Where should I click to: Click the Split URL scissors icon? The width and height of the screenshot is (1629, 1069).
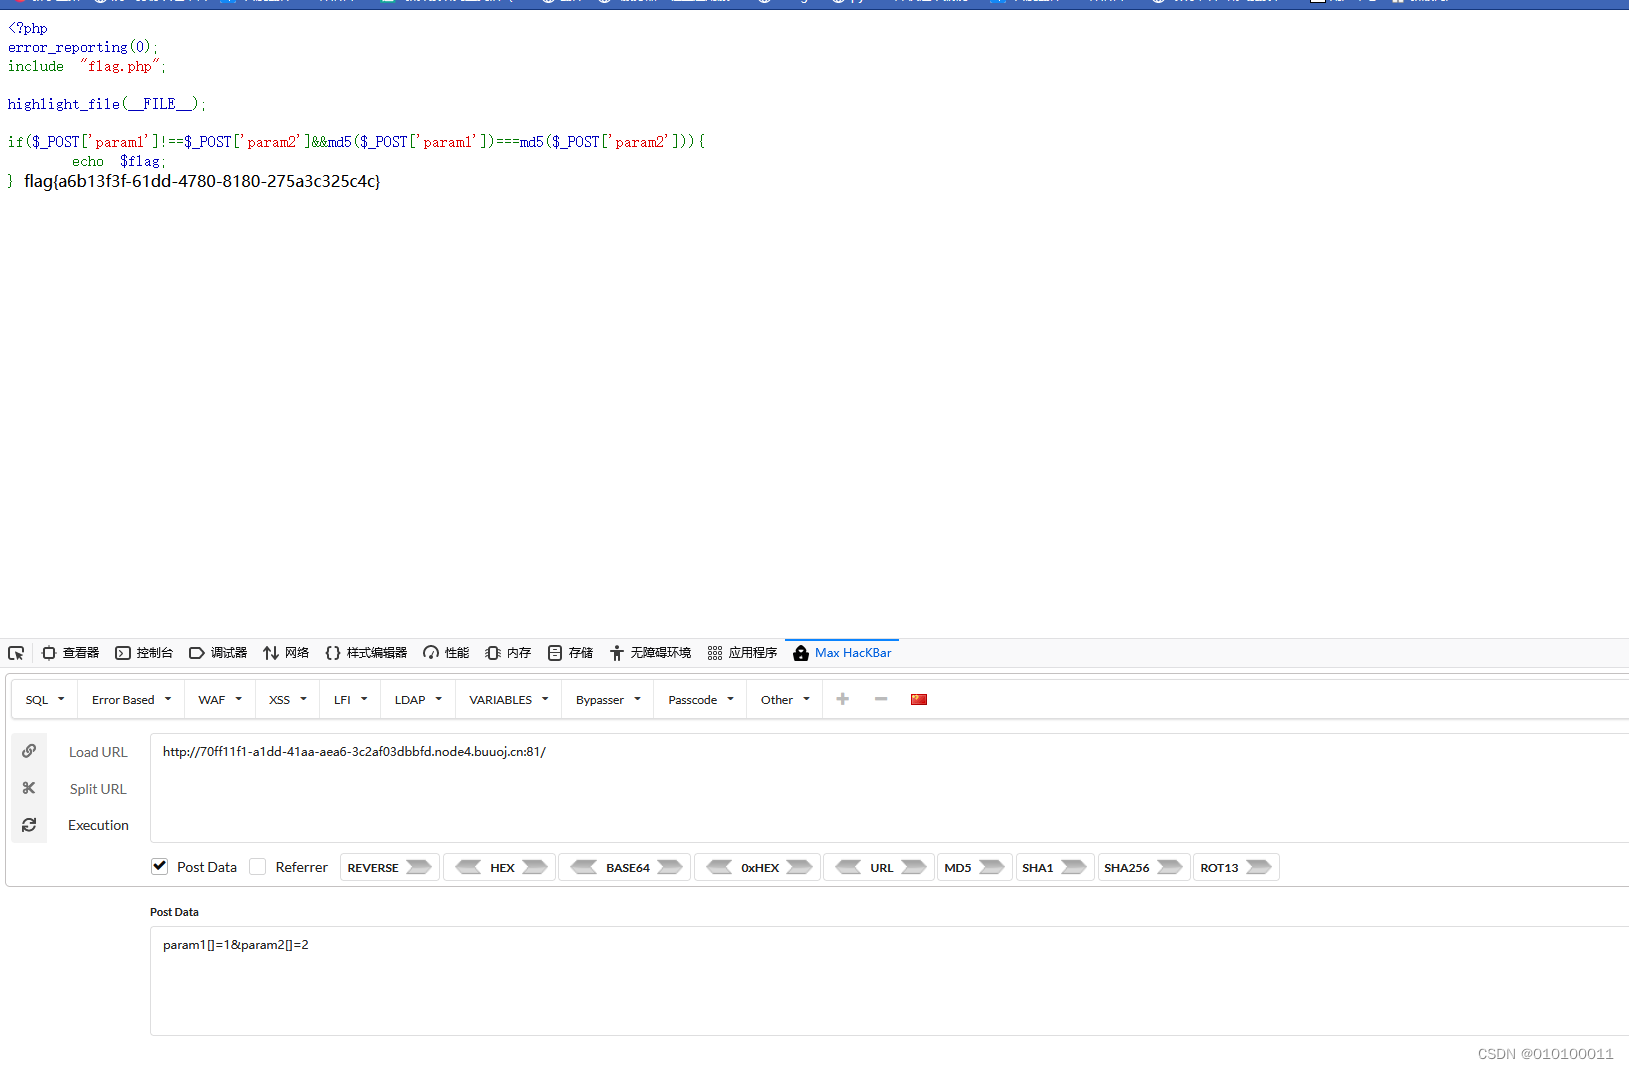tap(29, 788)
